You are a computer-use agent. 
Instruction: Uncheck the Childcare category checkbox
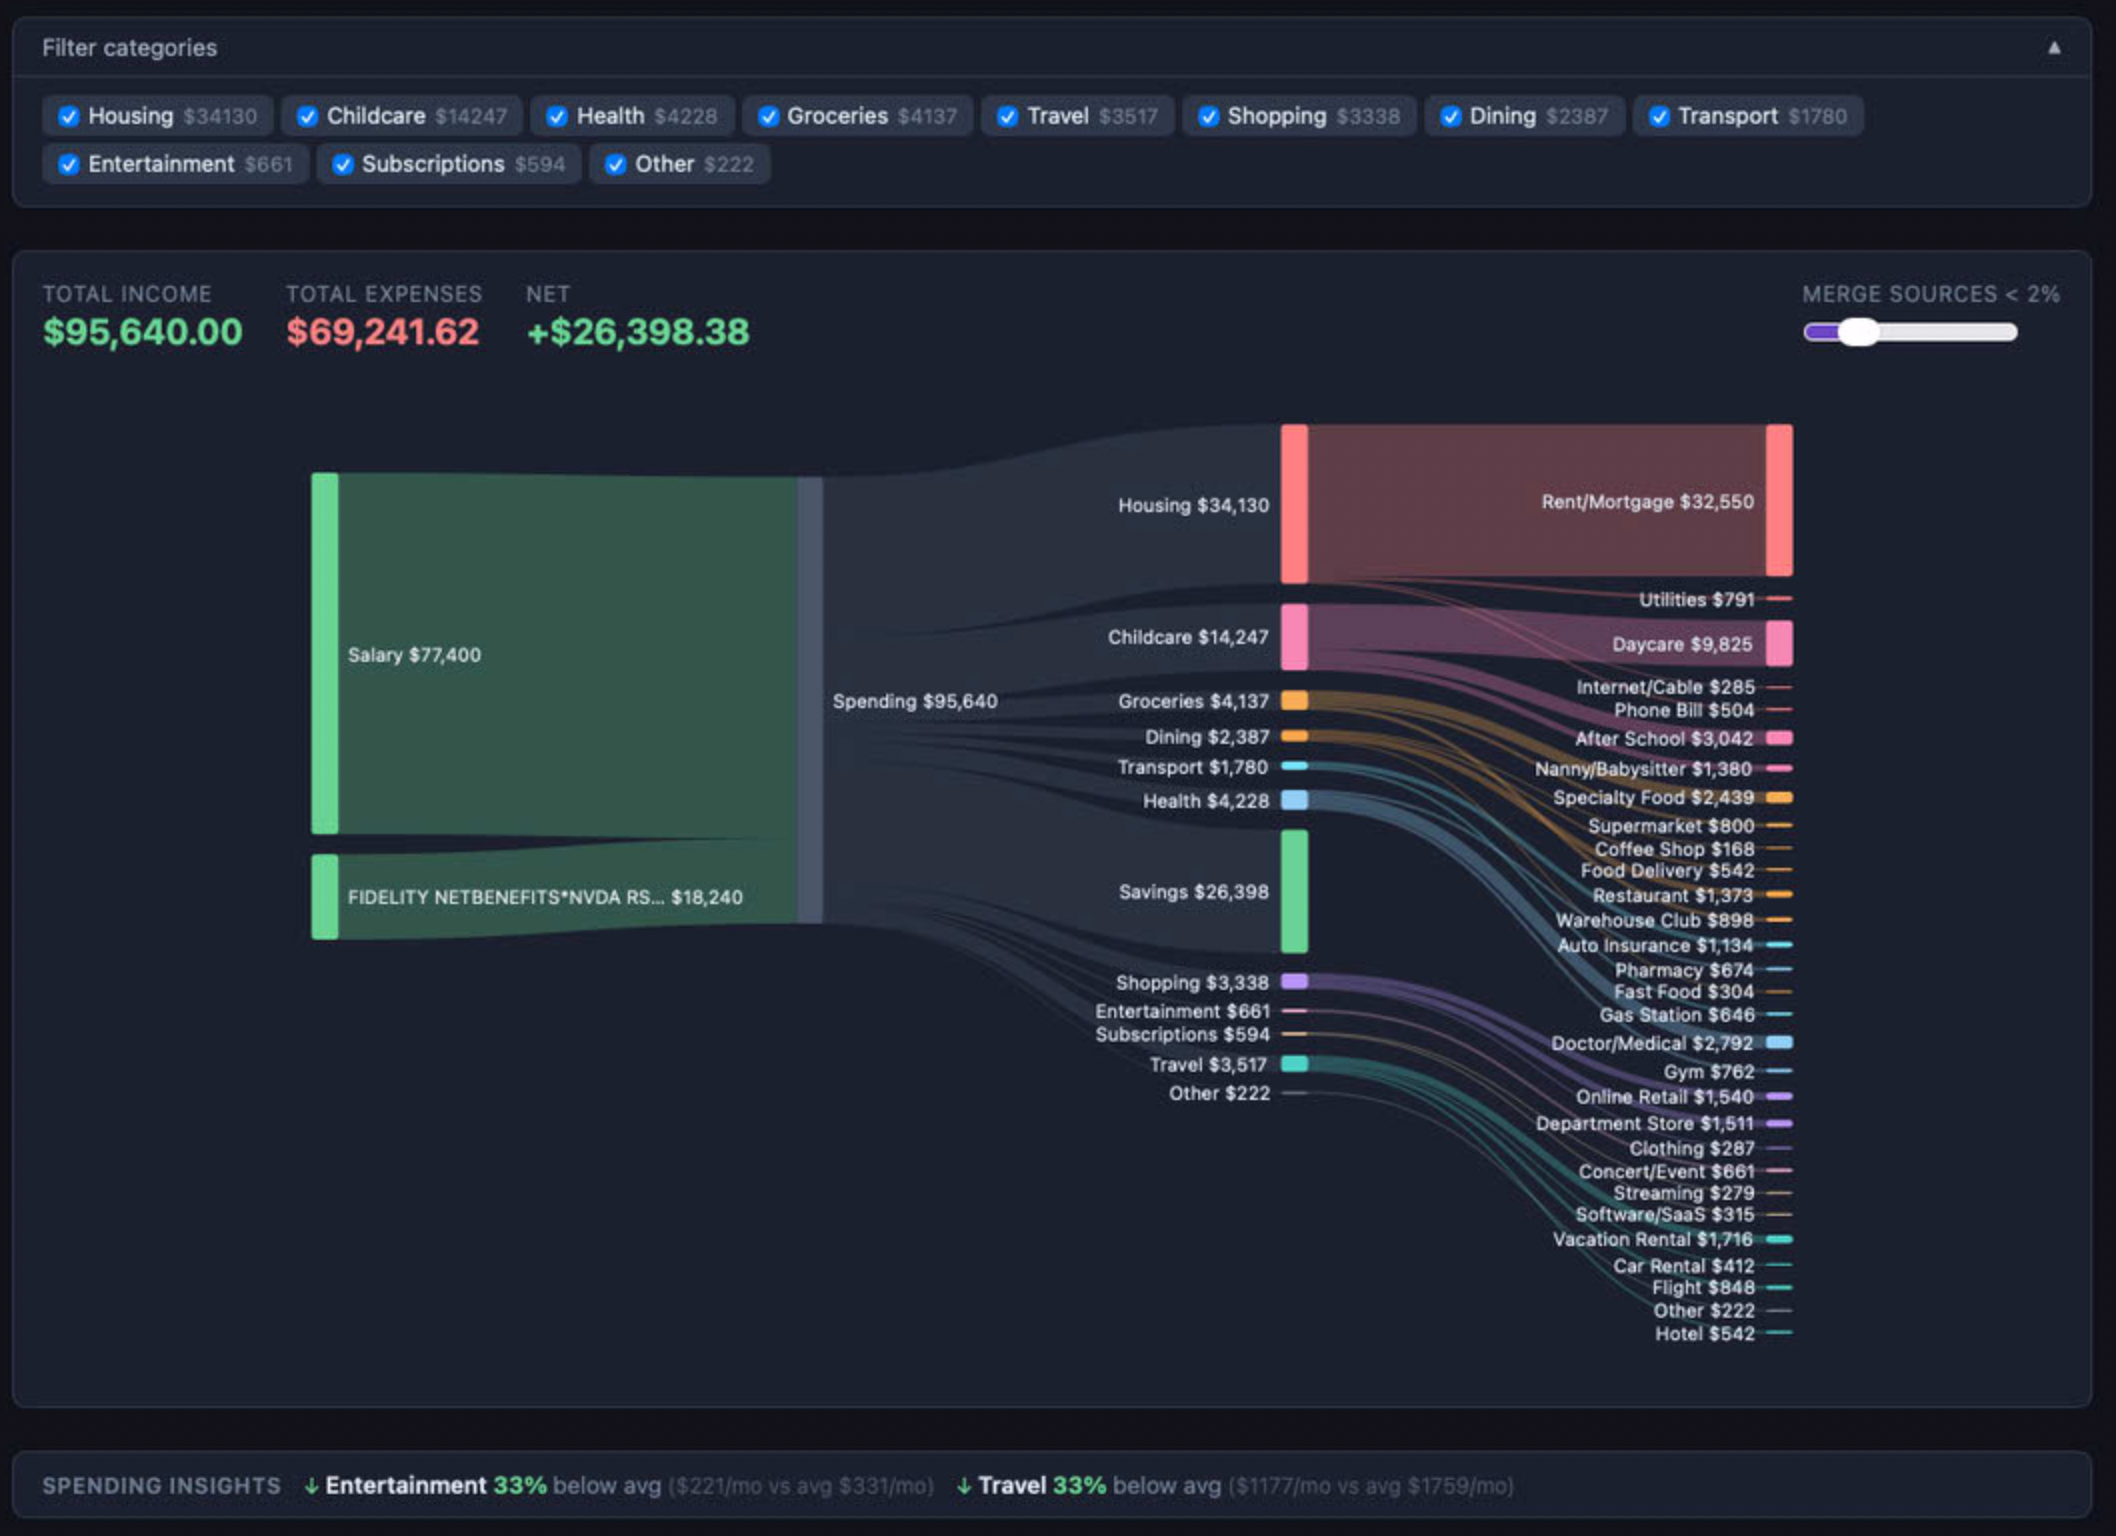coord(307,116)
